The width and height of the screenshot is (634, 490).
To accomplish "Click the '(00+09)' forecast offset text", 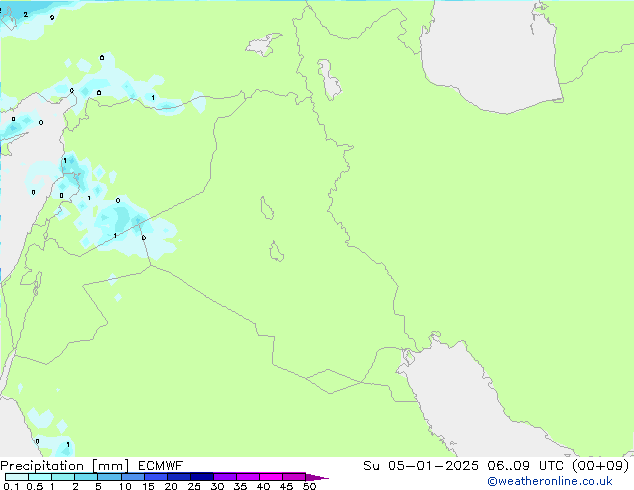I will pos(601,466).
